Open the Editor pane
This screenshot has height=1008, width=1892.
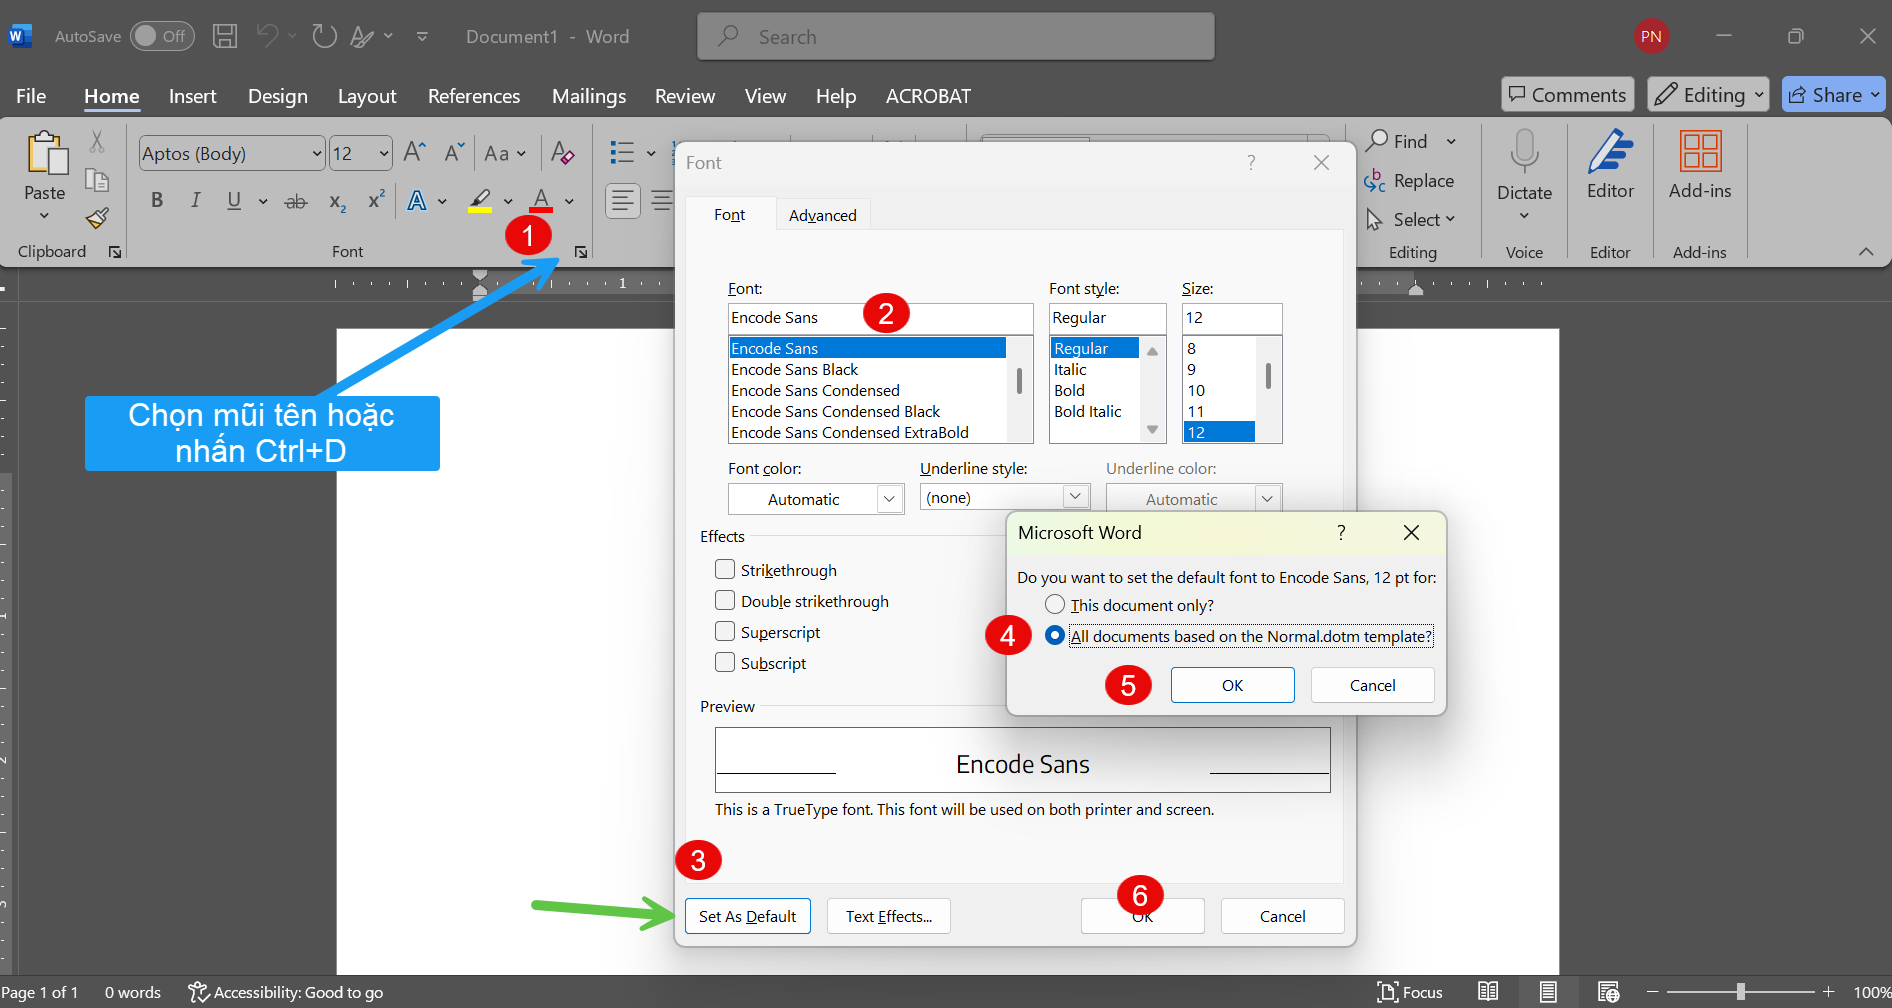[x=1610, y=165]
